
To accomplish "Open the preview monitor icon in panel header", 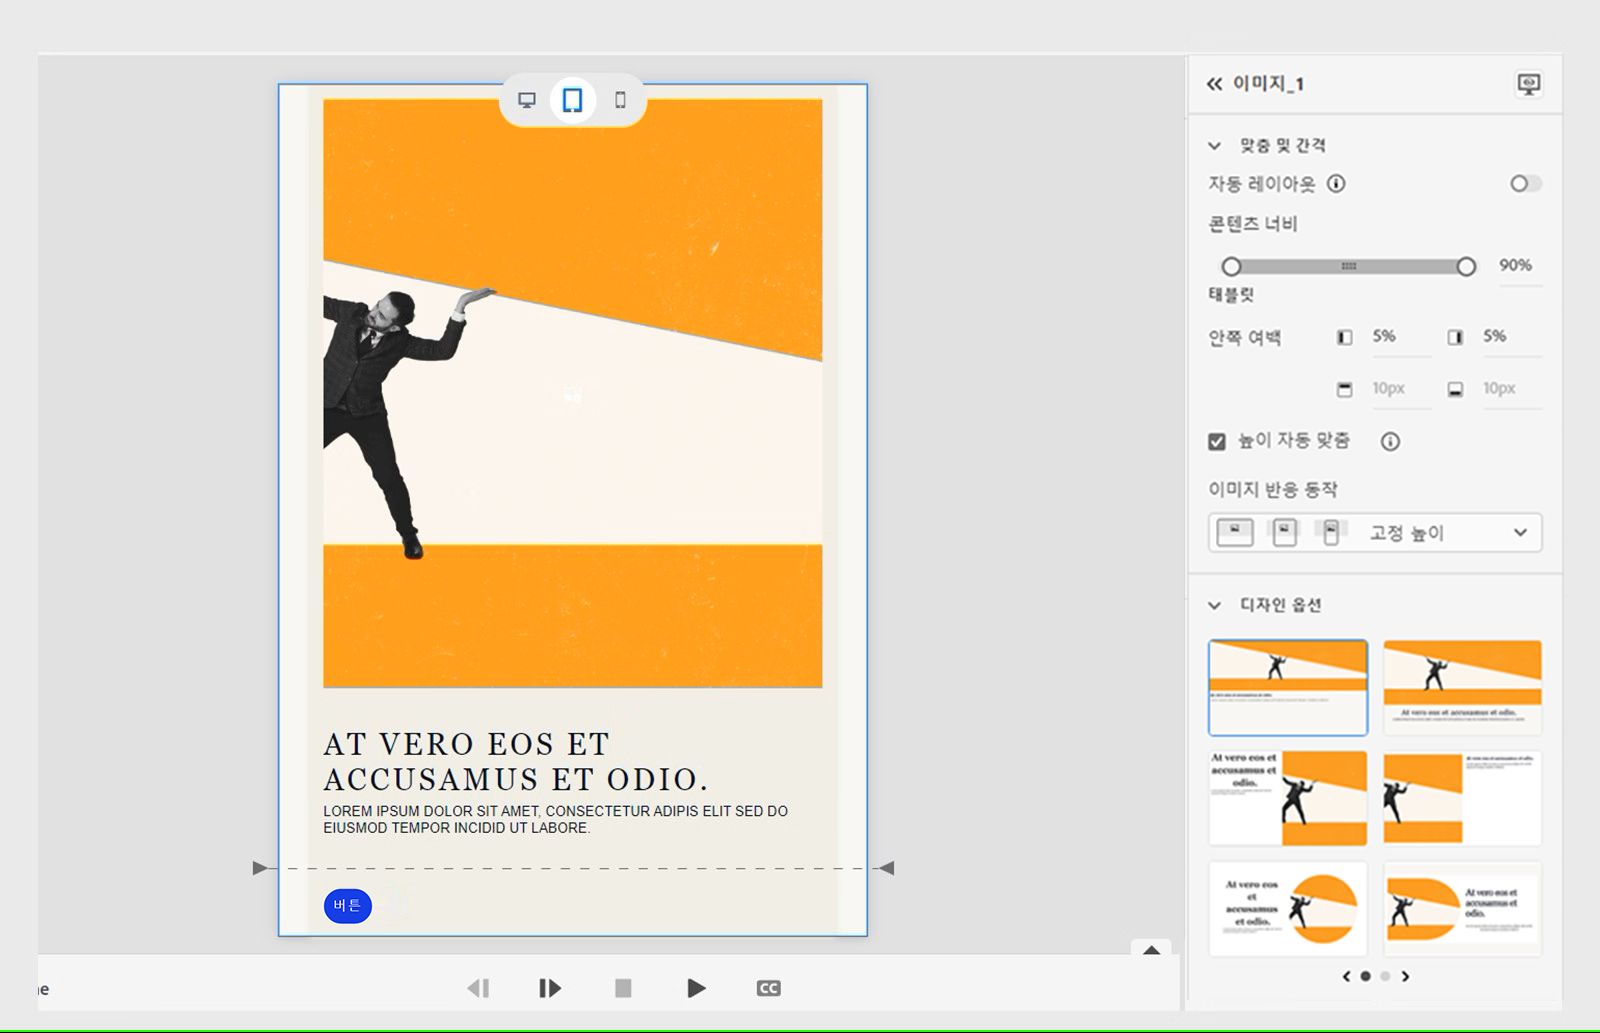I will (x=1529, y=84).
